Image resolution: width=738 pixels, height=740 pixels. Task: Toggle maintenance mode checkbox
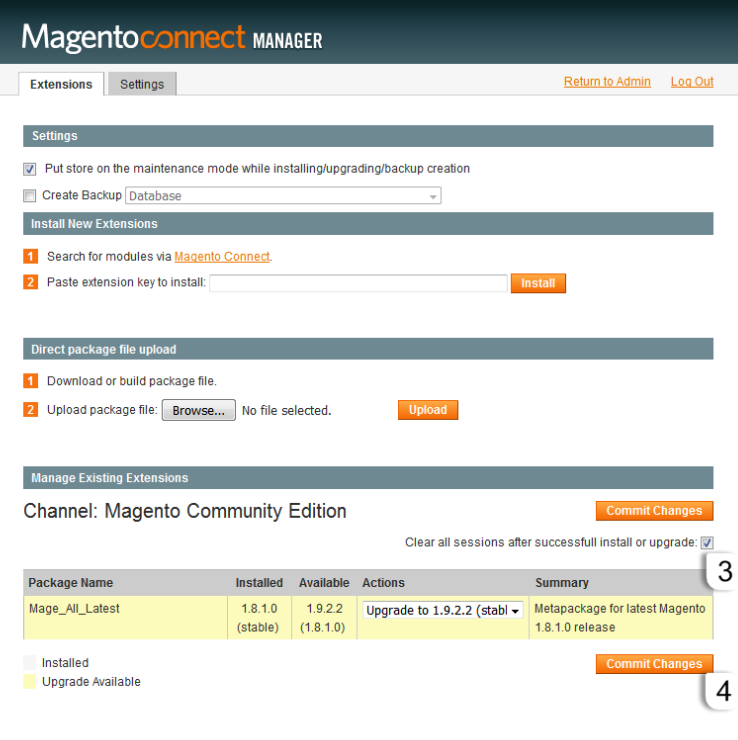point(30,169)
